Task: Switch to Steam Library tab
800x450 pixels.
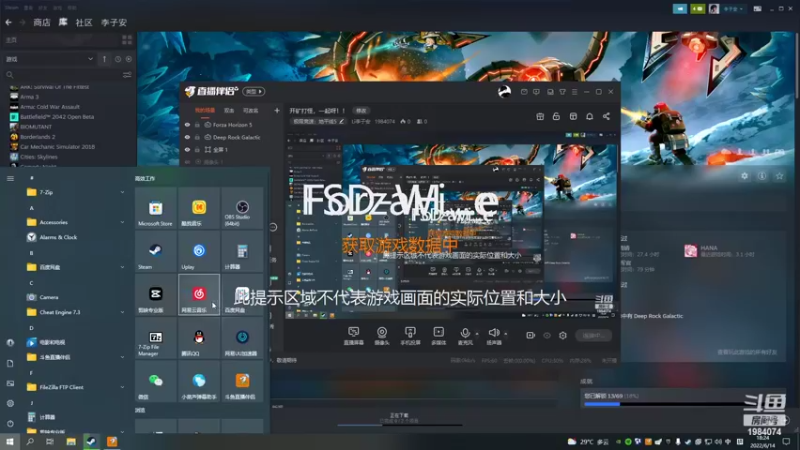Action: [x=63, y=22]
